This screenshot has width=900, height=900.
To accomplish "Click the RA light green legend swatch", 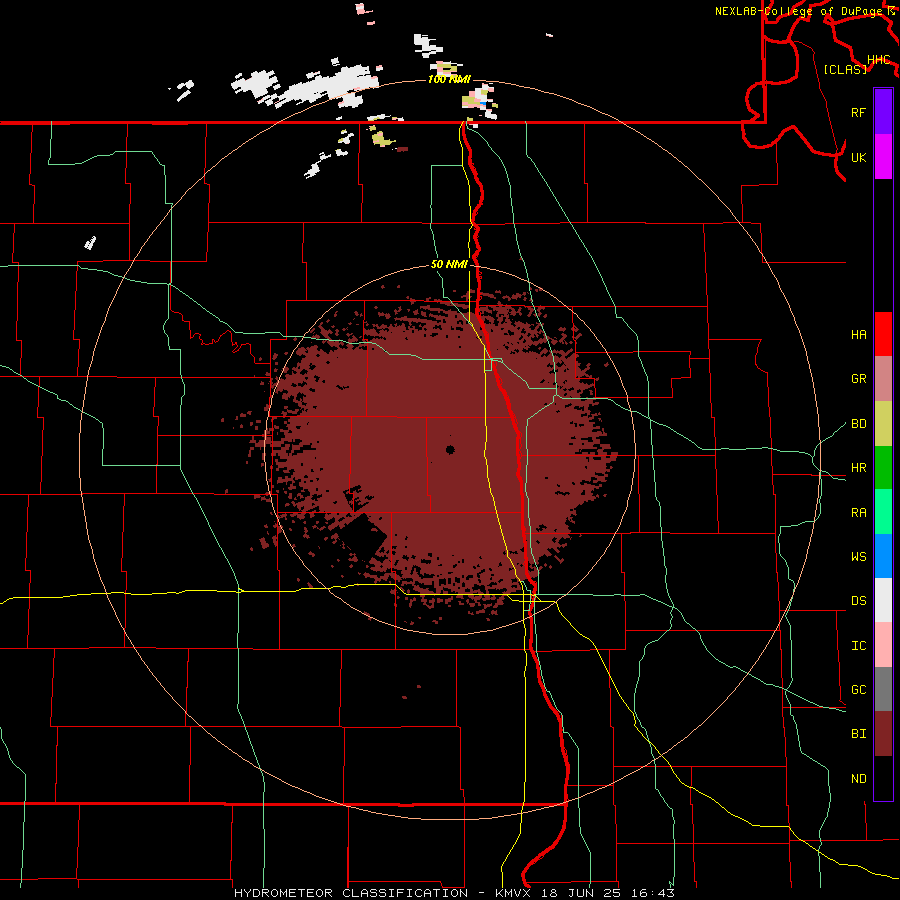I will pos(883,512).
